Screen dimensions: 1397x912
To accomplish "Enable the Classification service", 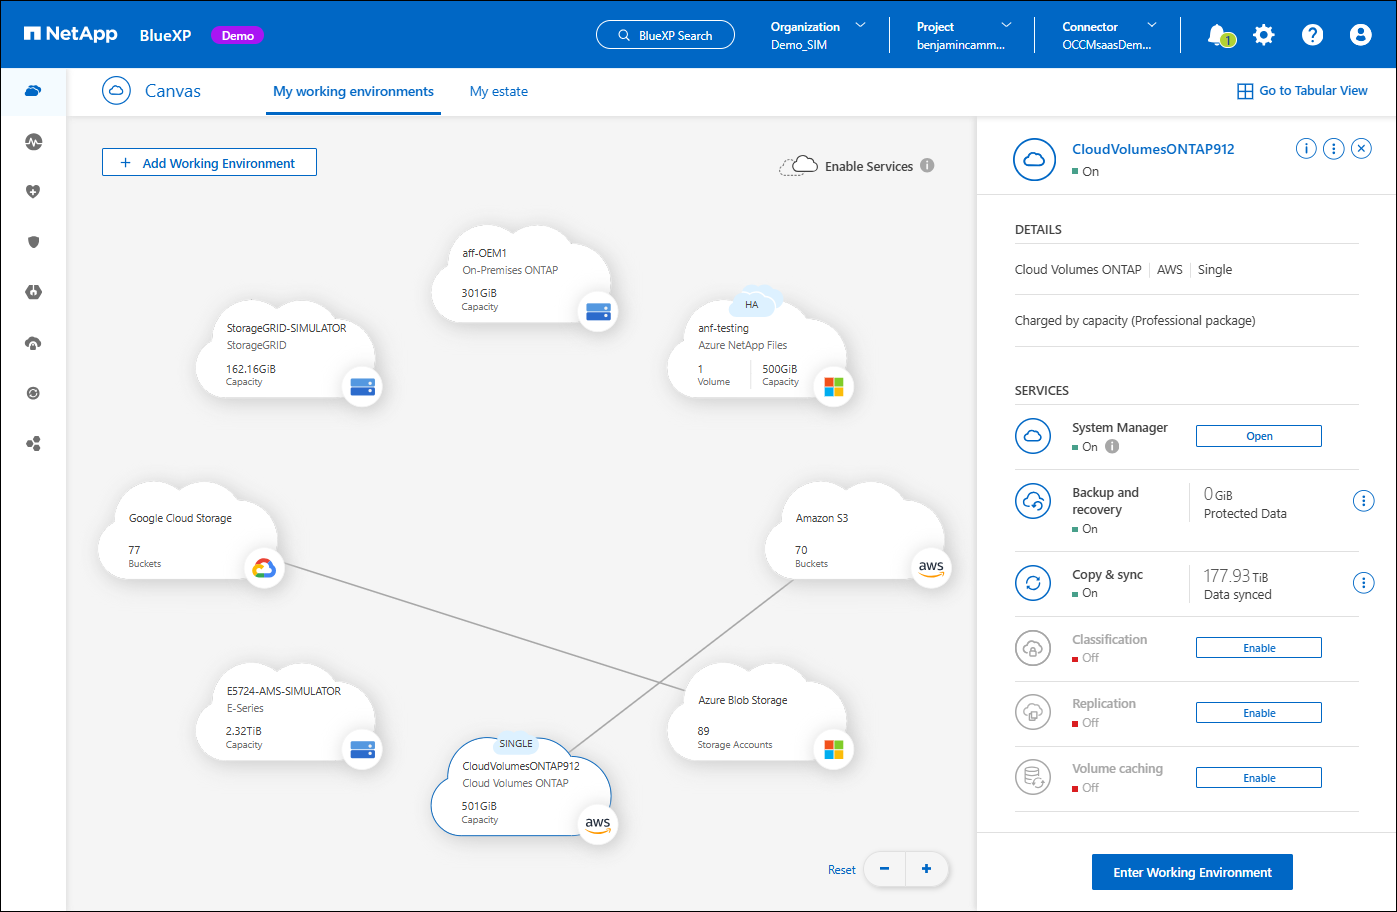I will [x=1258, y=648].
